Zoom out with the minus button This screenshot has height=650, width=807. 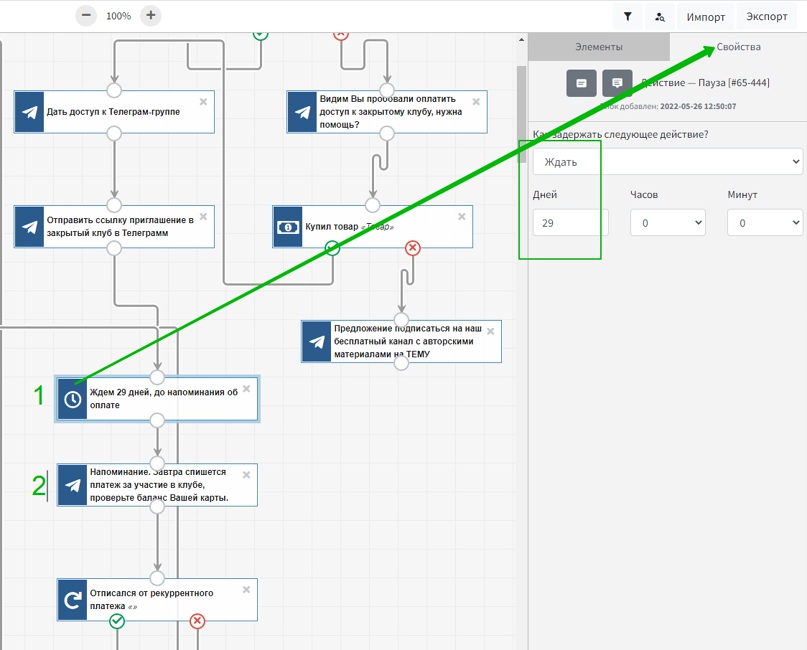pos(86,16)
